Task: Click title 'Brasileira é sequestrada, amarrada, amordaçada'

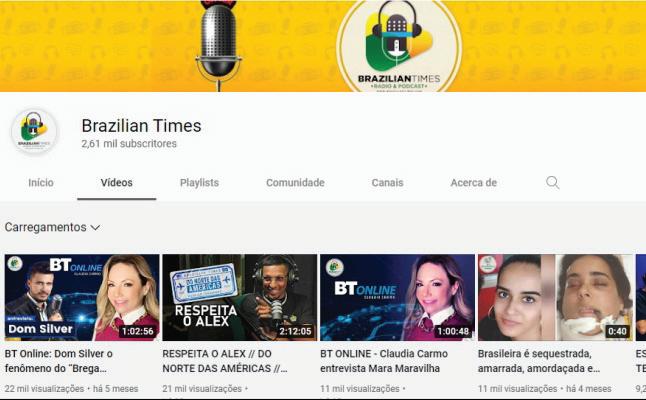Action: 539,361
